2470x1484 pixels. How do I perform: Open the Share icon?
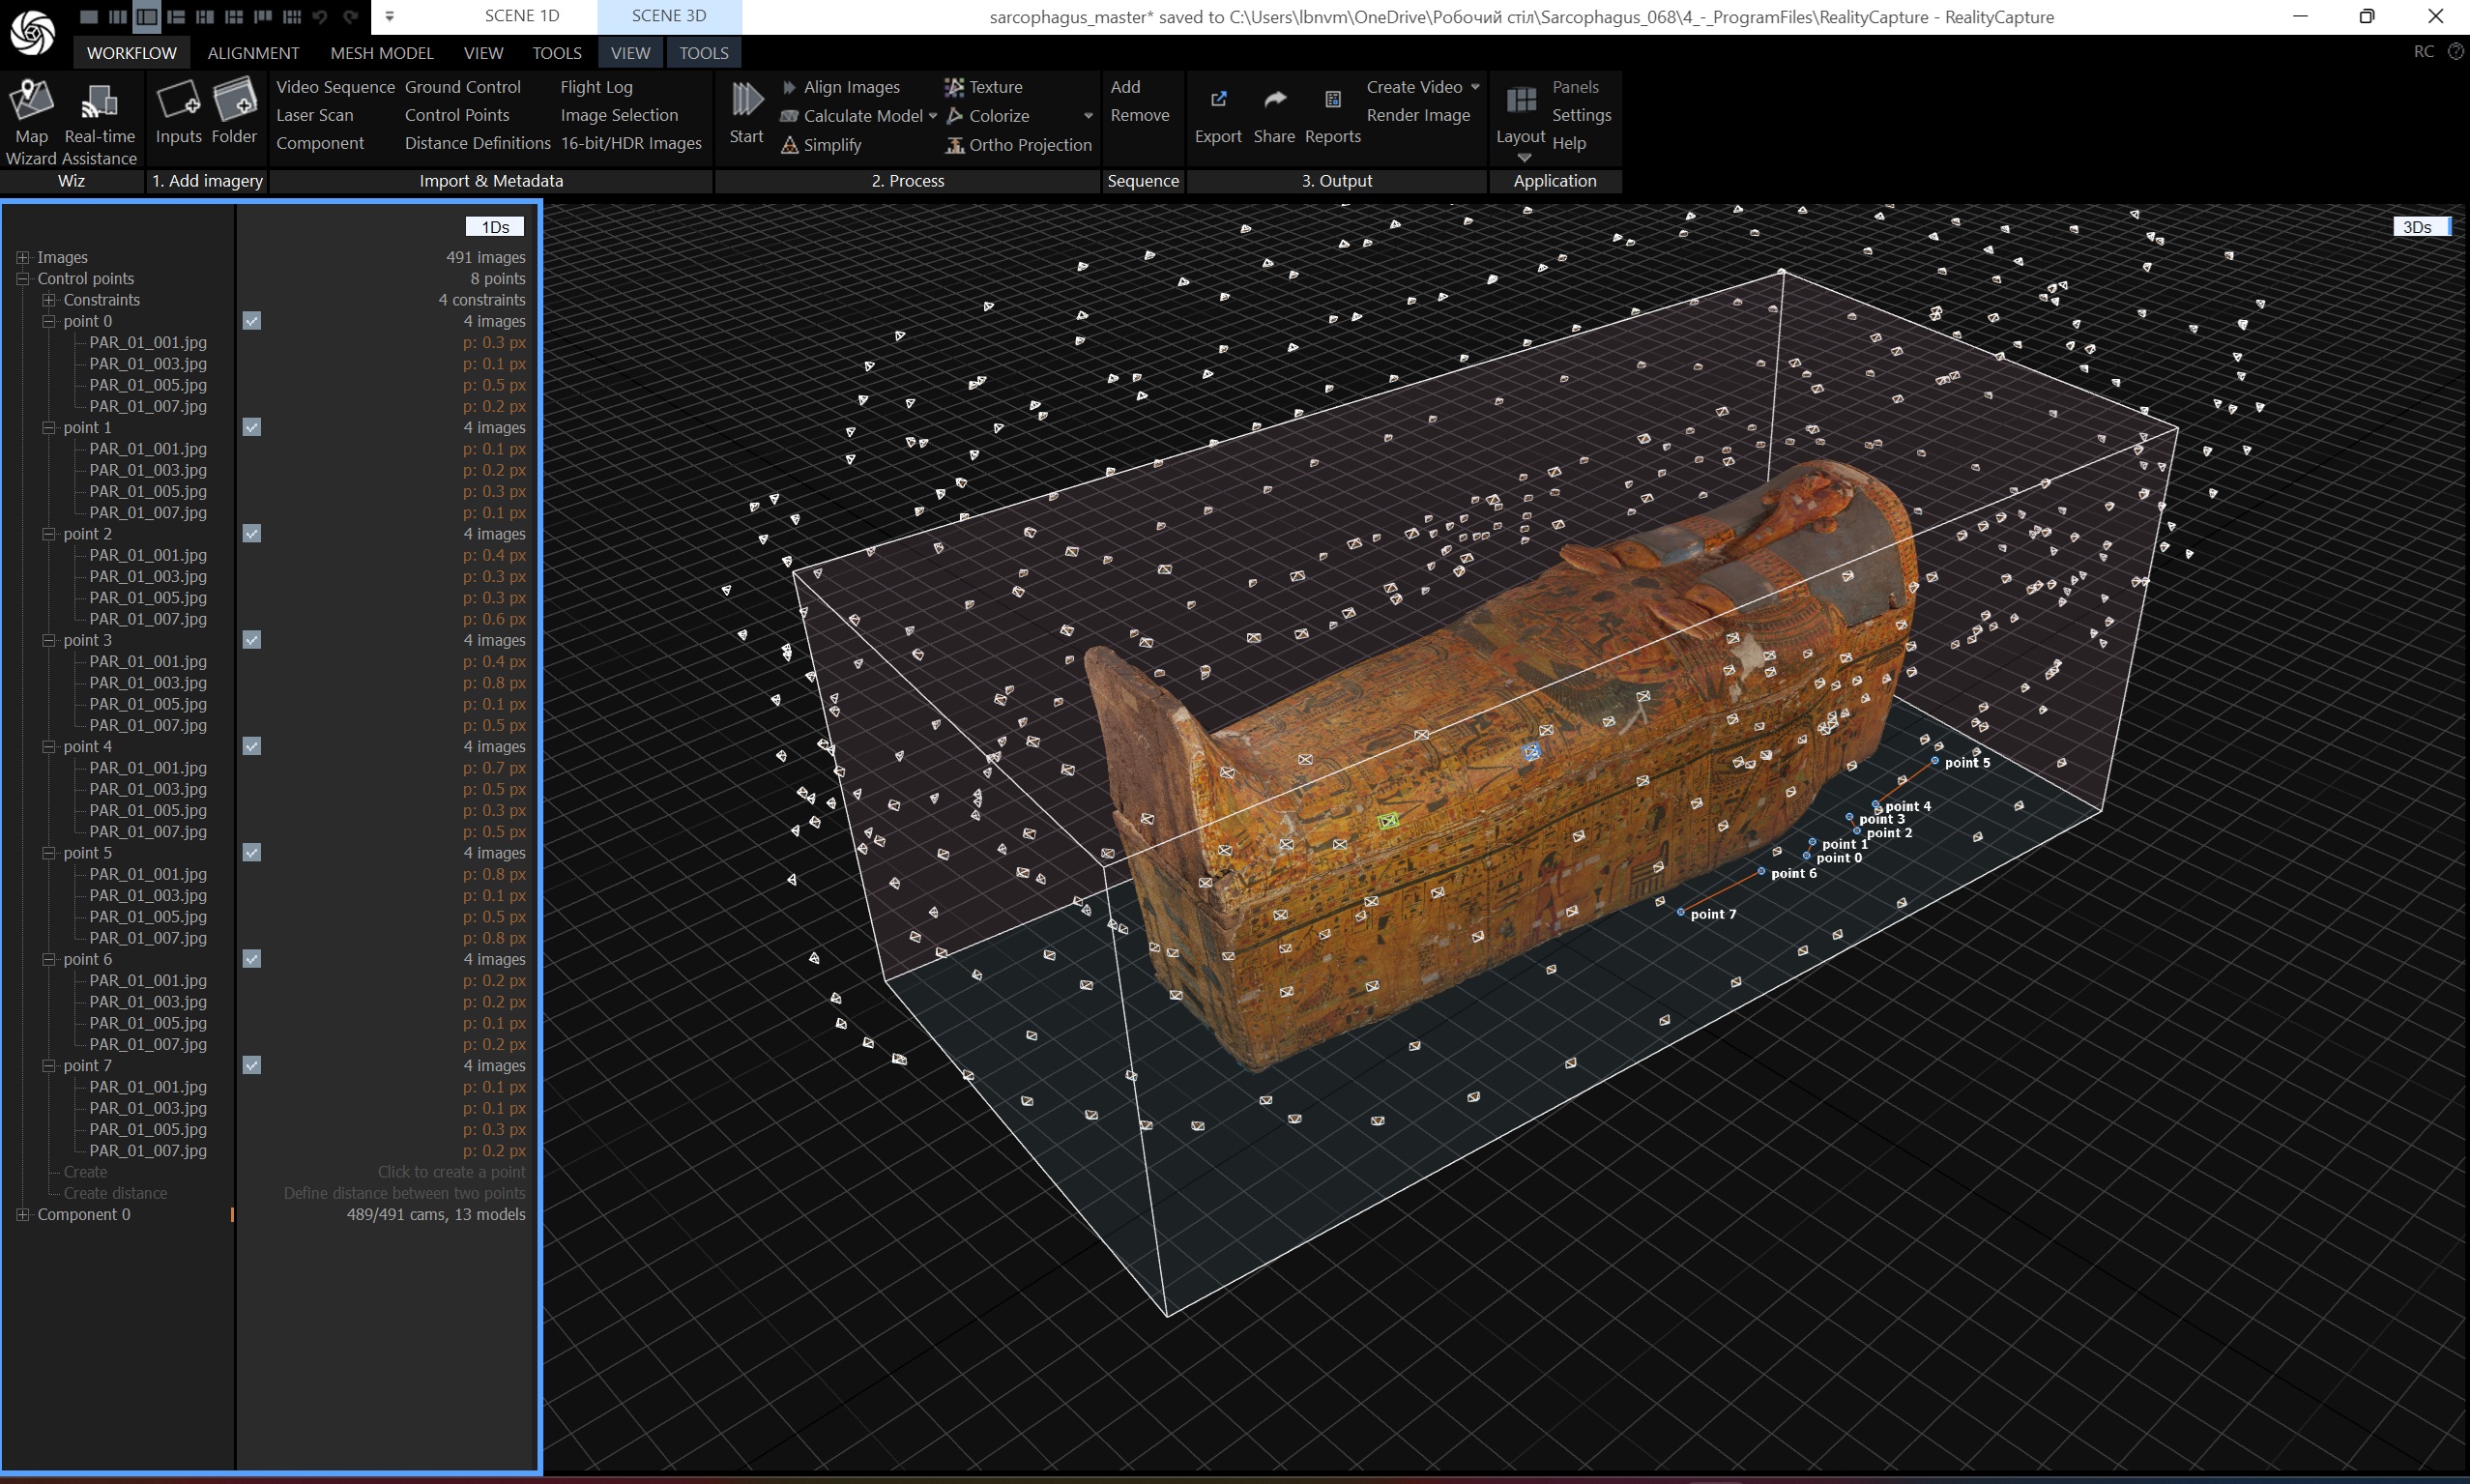pos(1274,100)
